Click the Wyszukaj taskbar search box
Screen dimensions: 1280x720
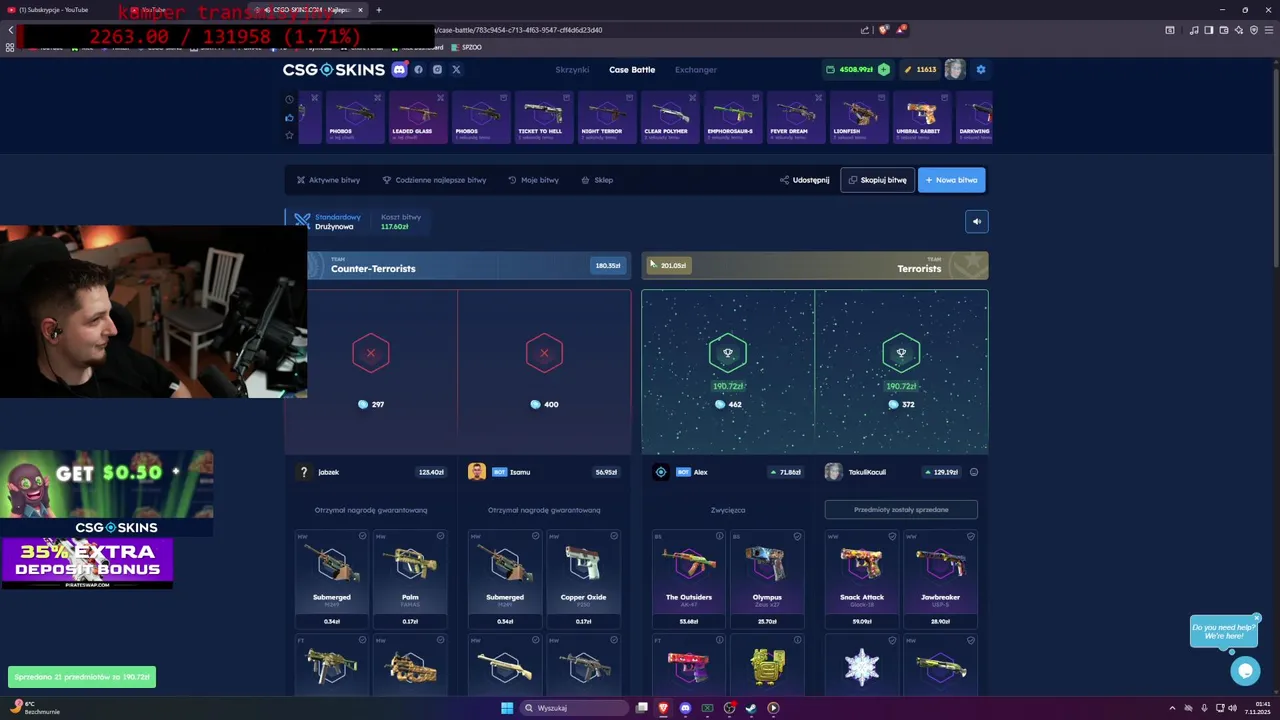[575, 708]
